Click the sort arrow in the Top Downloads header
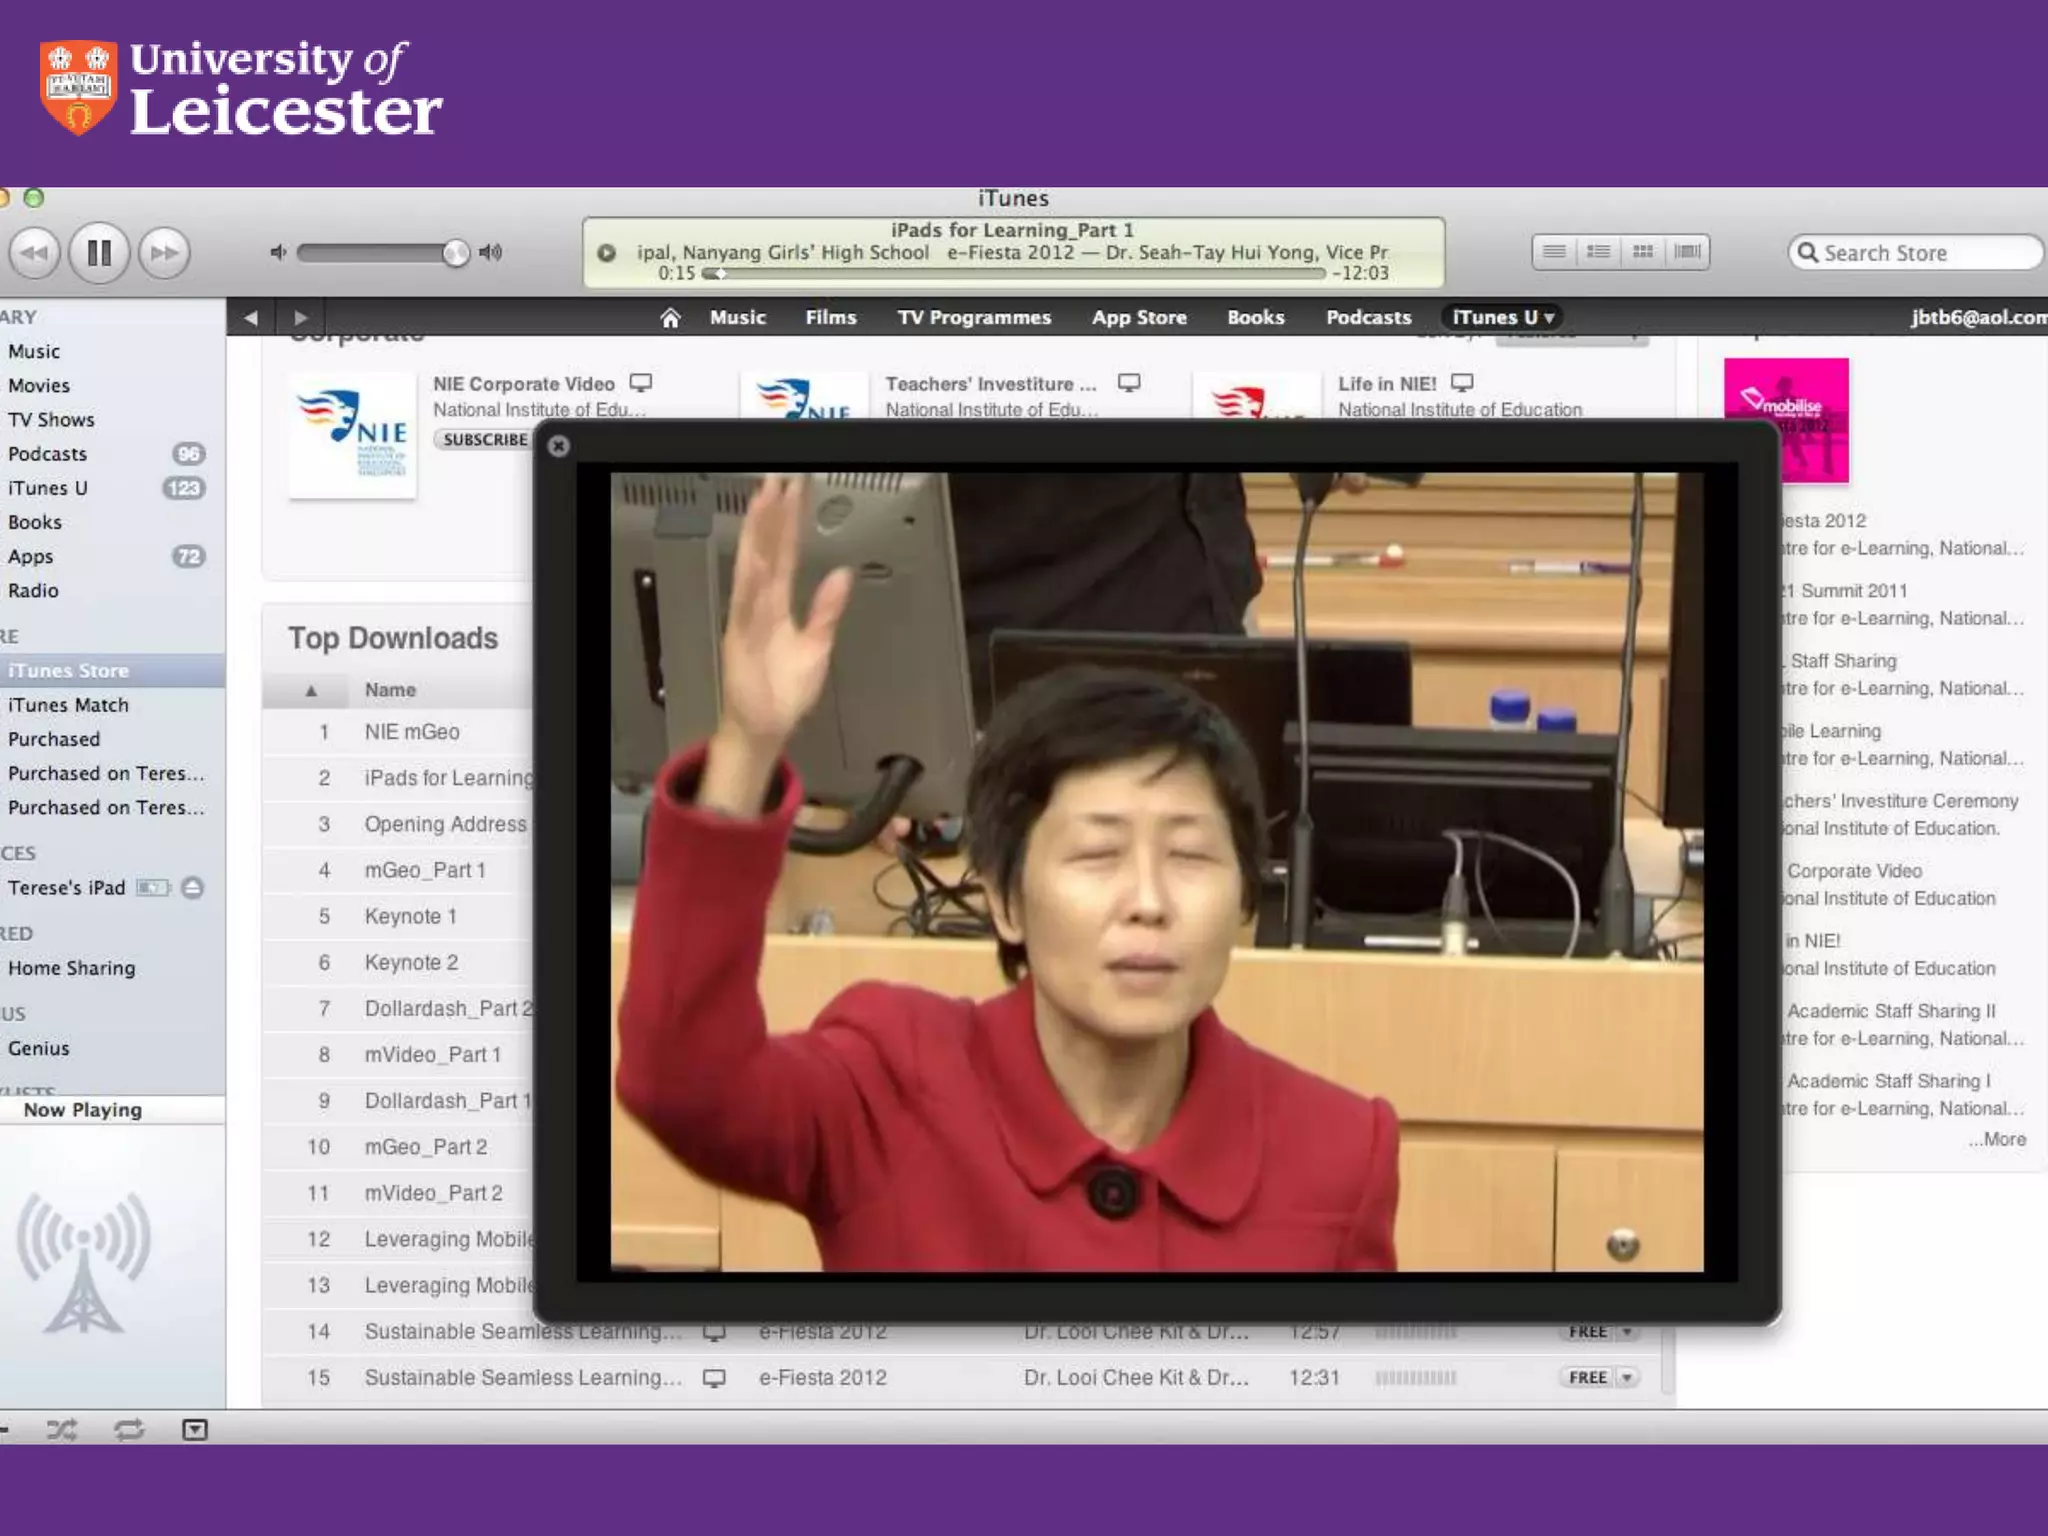The width and height of the screenshot is (2048, 1536). [x=311, y=690]
